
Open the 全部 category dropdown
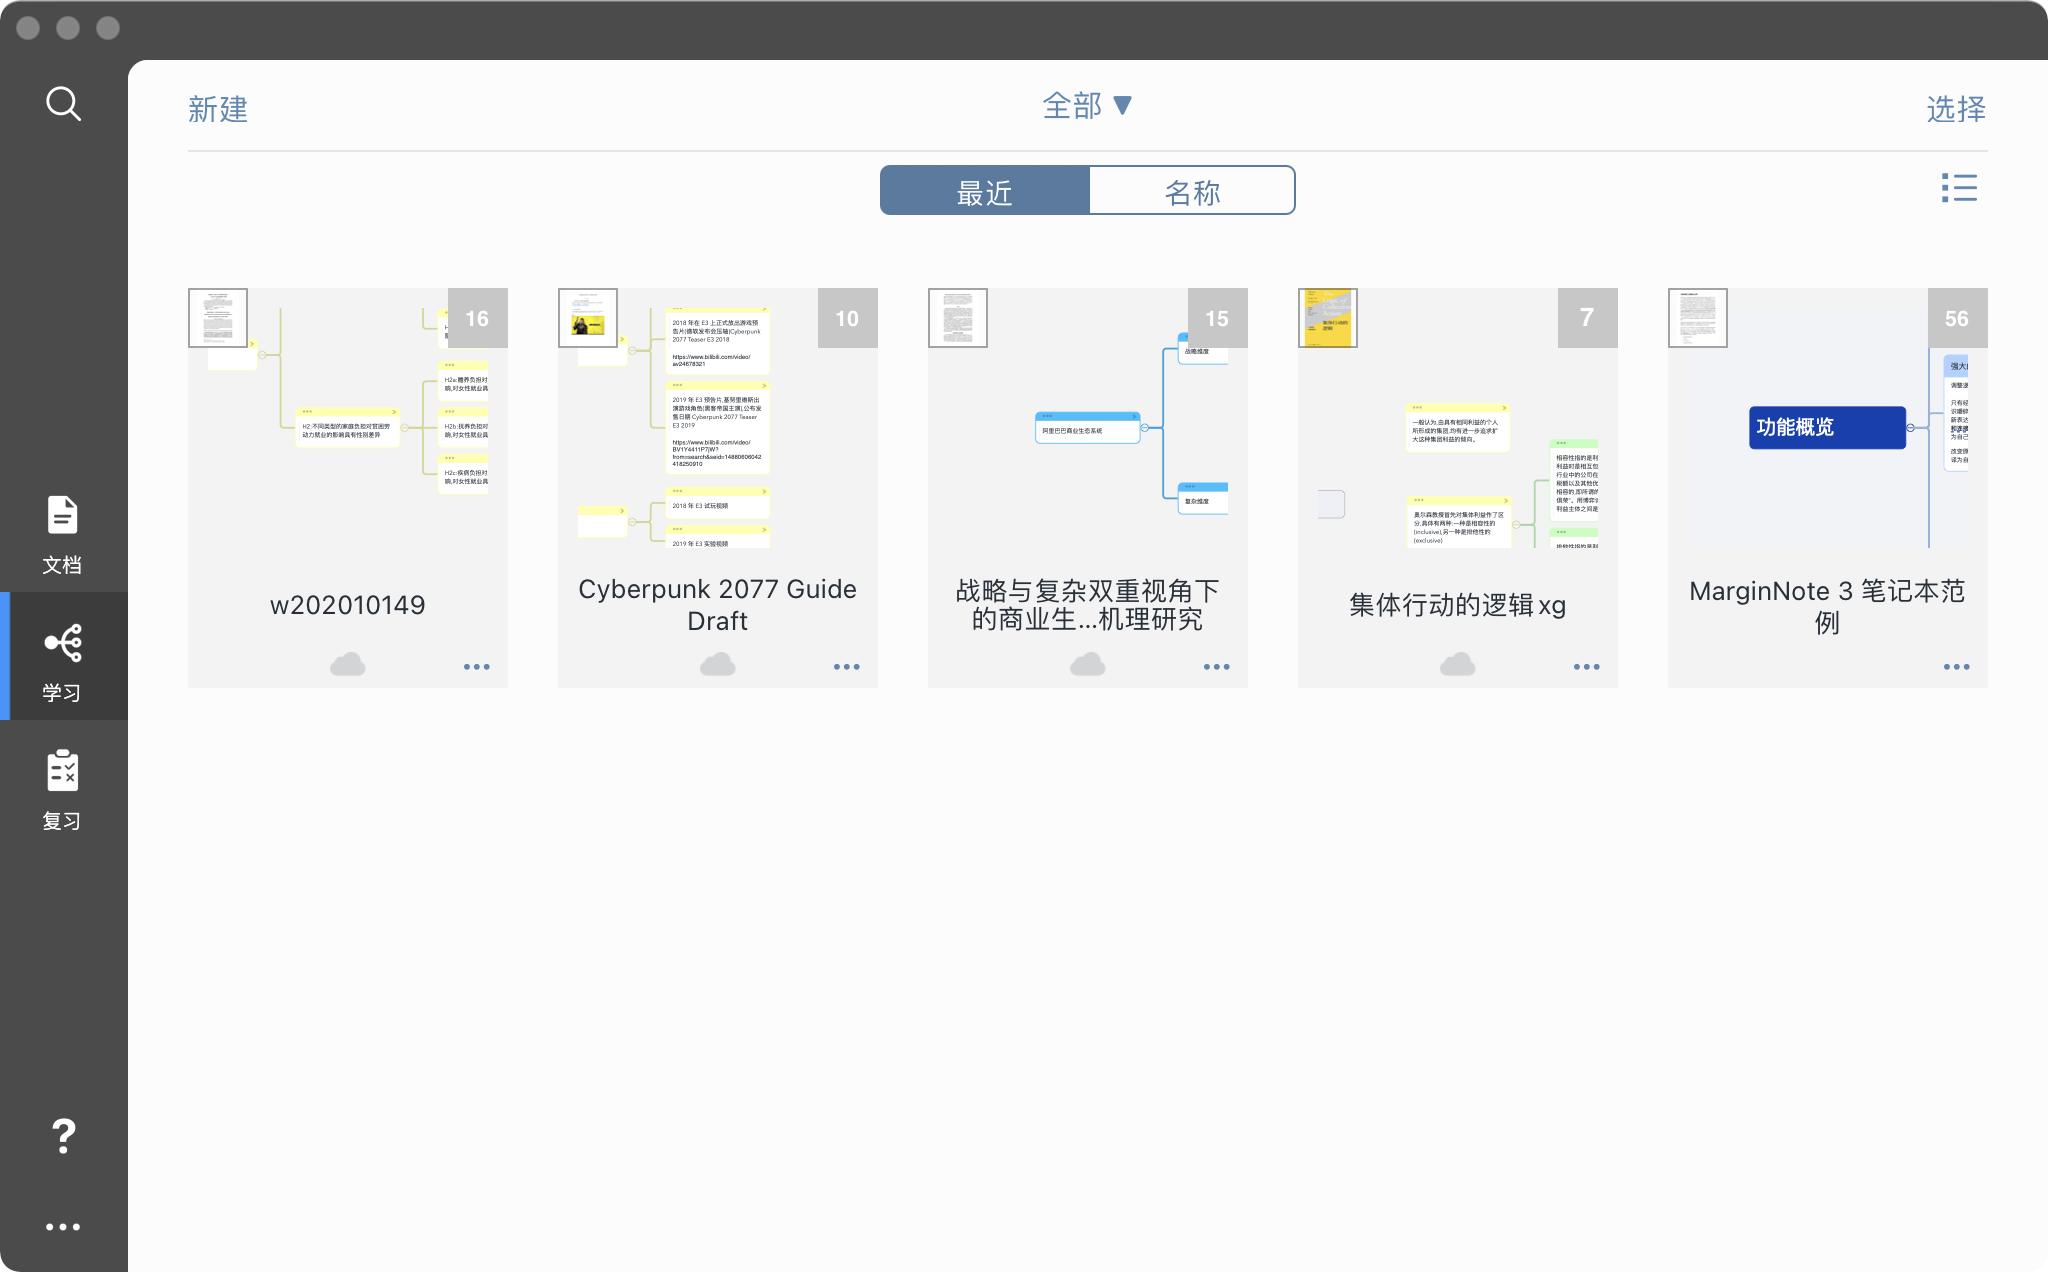tap(1088, 105)
